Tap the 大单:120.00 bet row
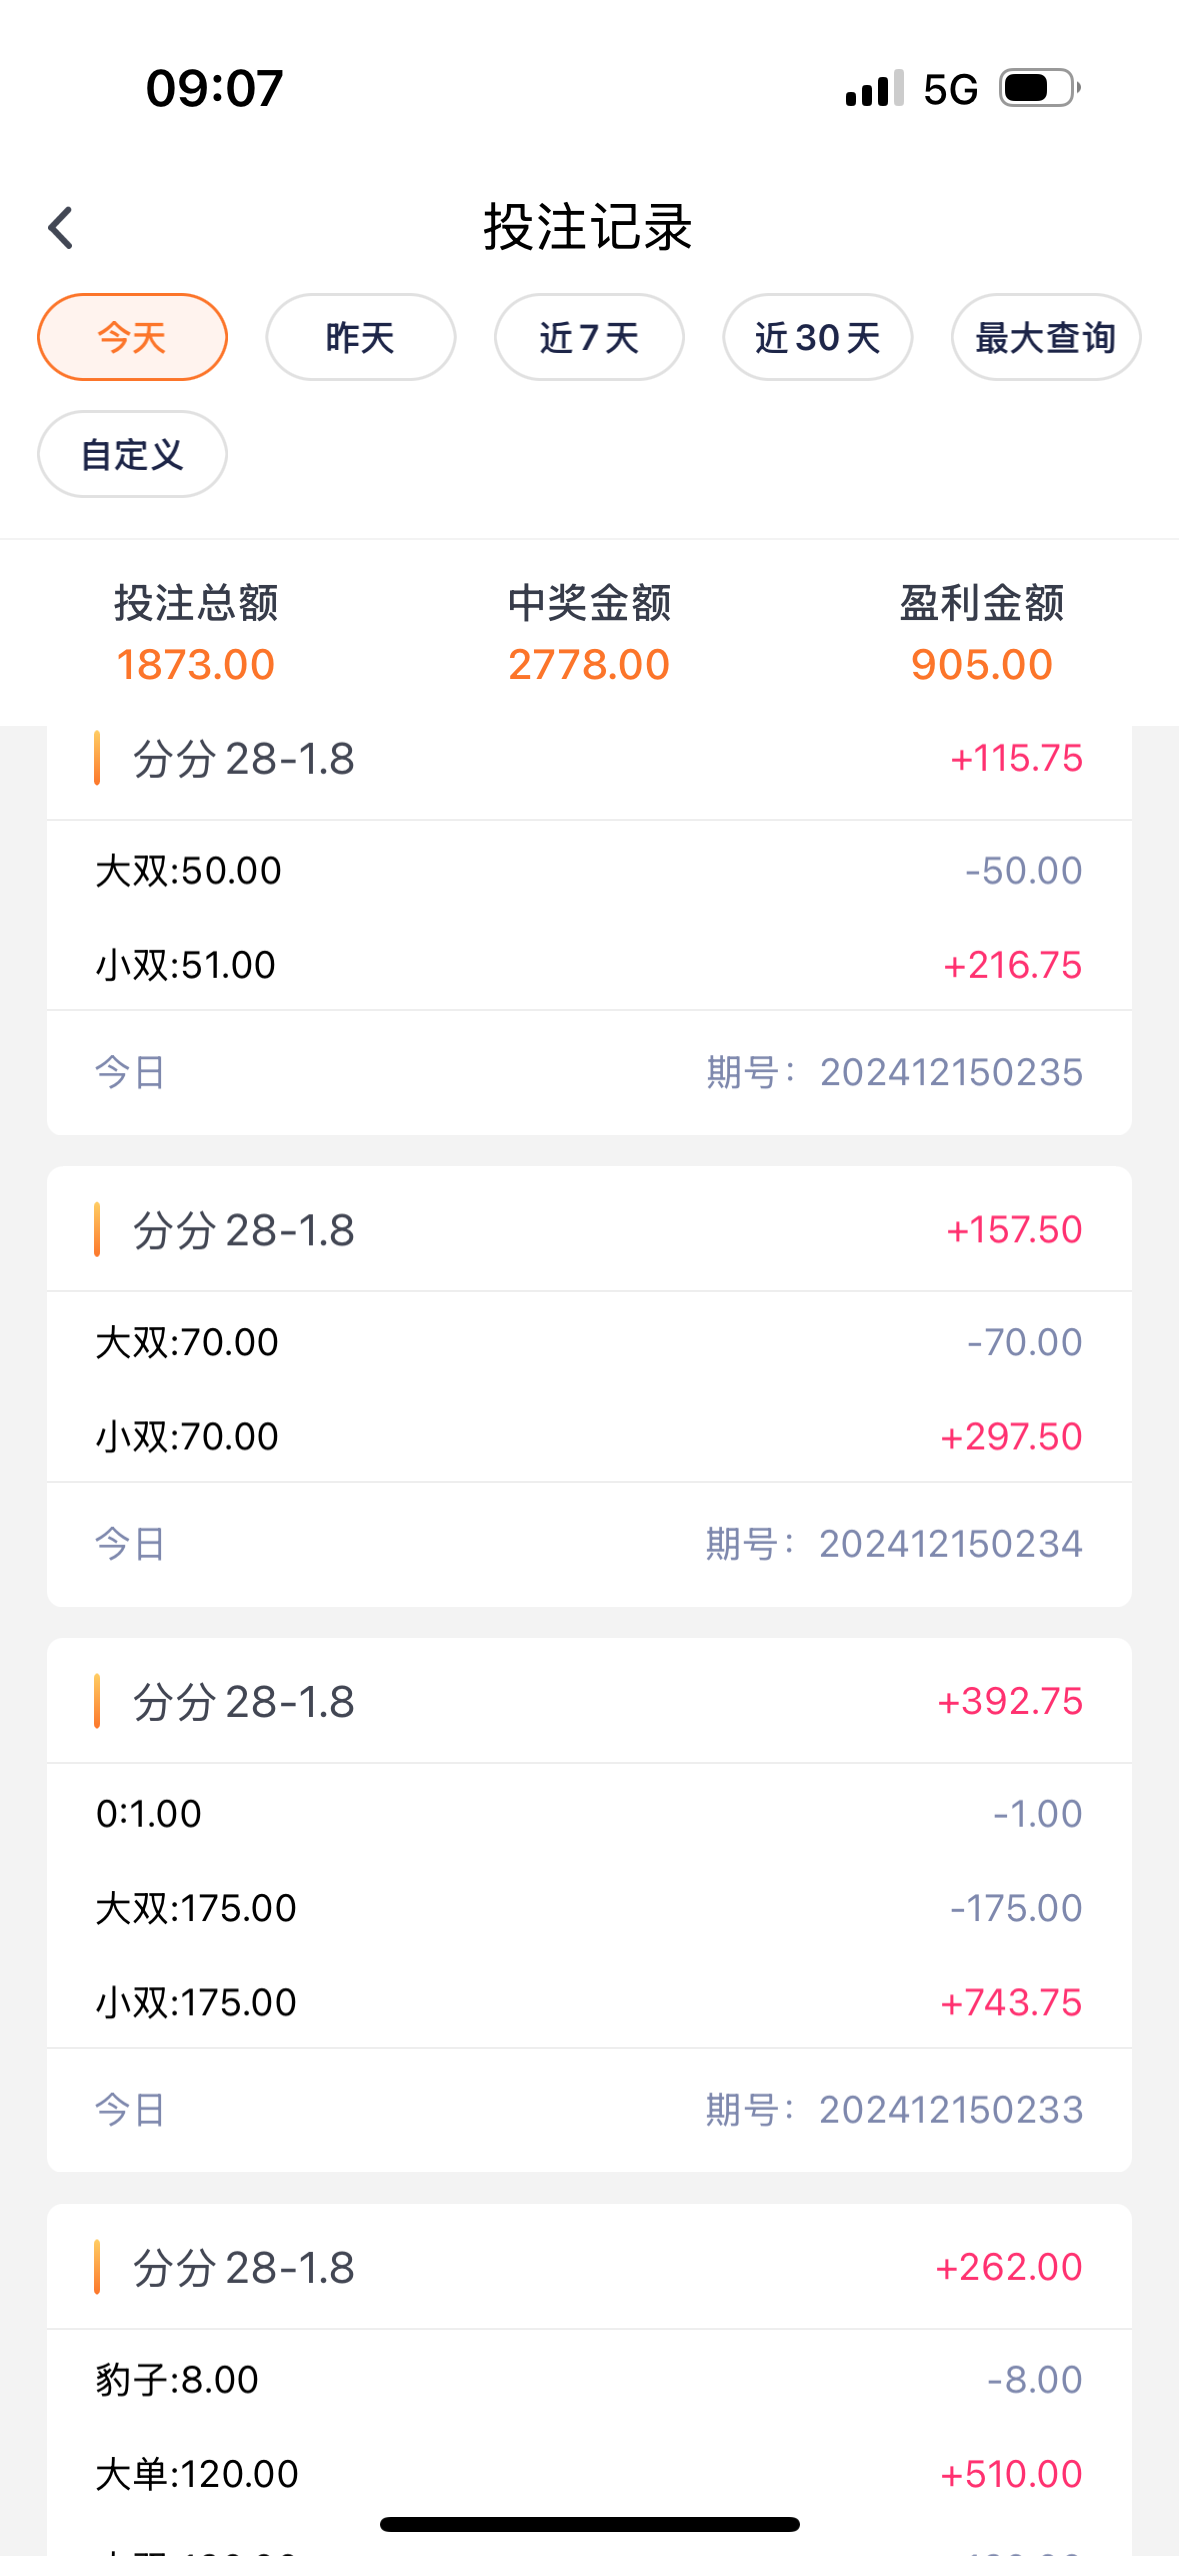 589,2473
